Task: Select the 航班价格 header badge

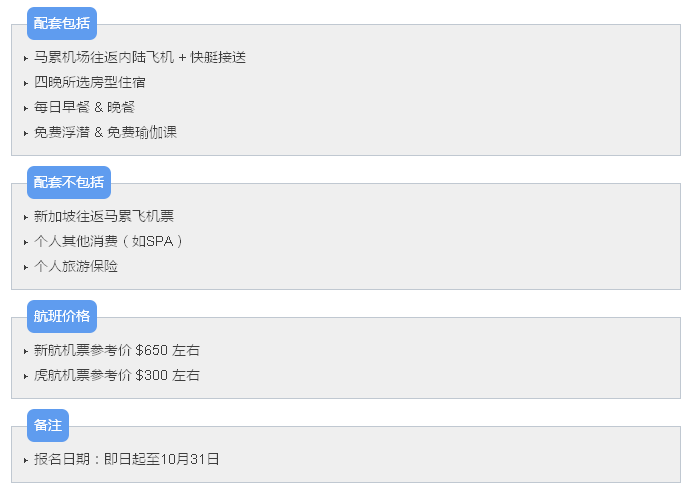Action: tap(61, 316)
